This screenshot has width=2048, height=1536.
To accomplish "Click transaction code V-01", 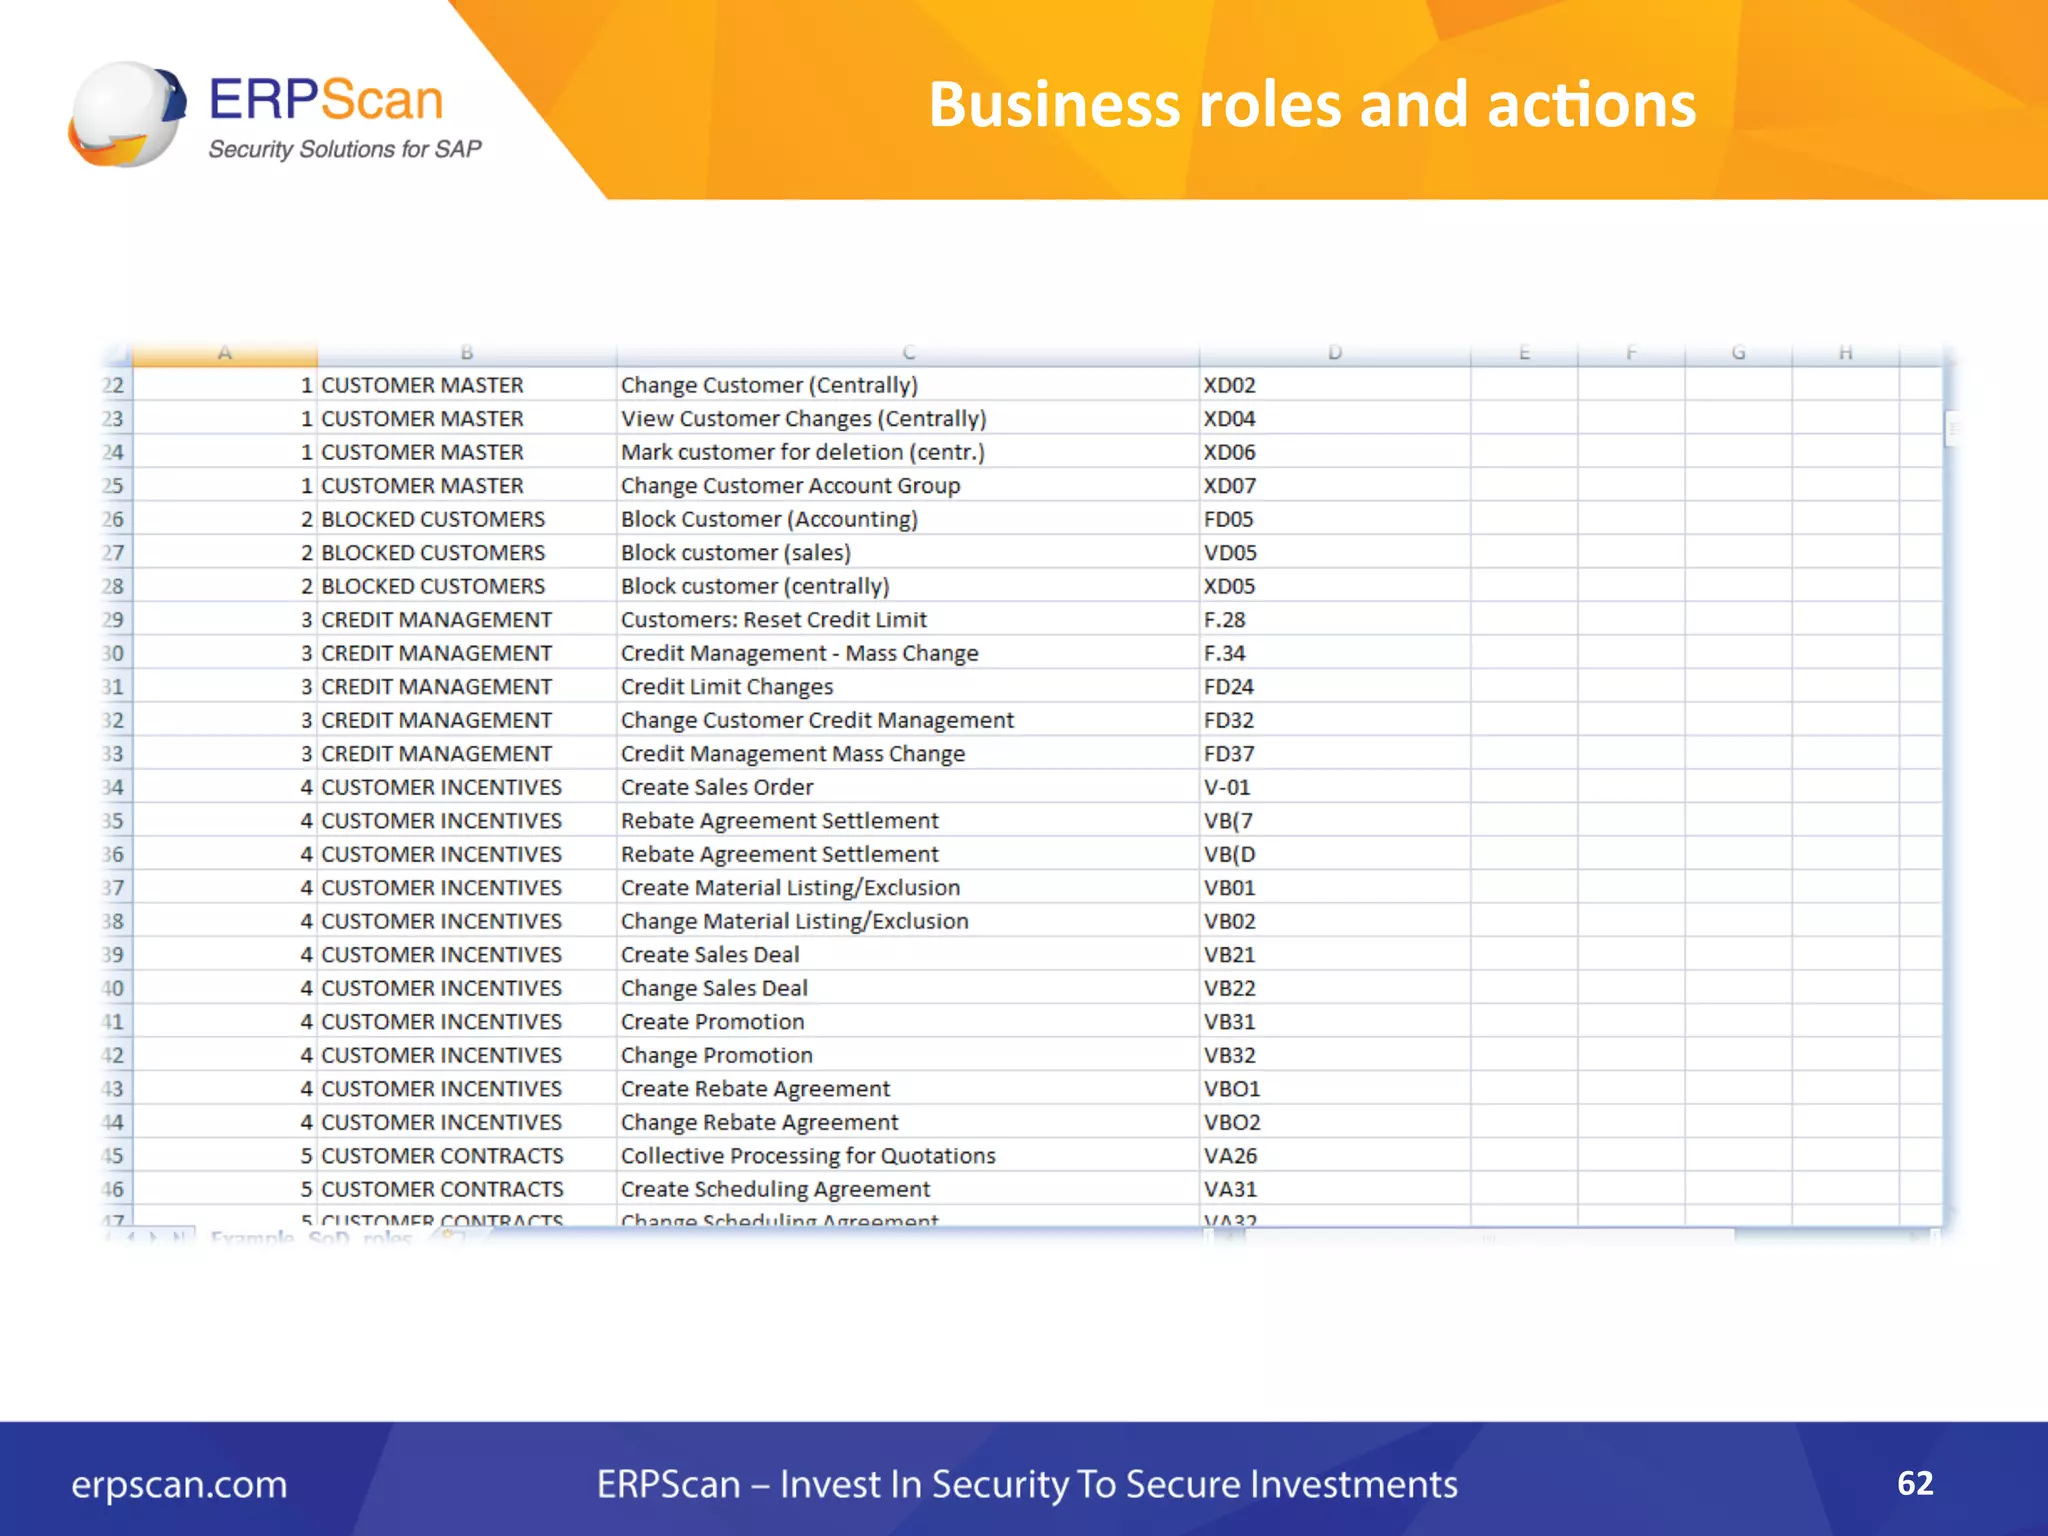I will click(1335, 787).
